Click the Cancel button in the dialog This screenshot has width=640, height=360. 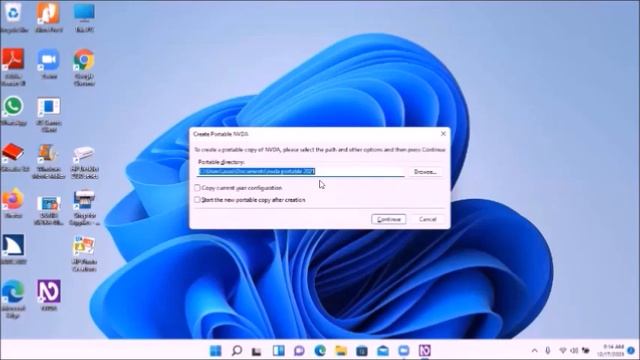(x=427, y=219)
